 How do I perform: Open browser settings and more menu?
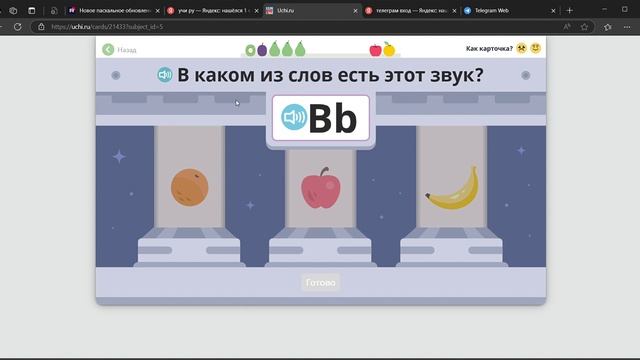[x=627, y=27]
